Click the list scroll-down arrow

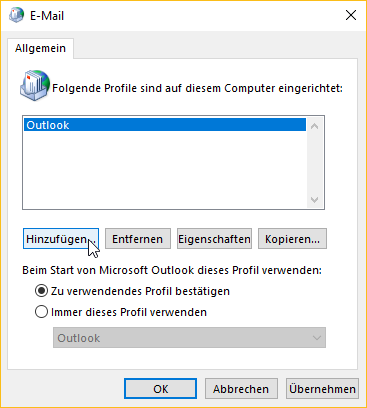[314, 200]
